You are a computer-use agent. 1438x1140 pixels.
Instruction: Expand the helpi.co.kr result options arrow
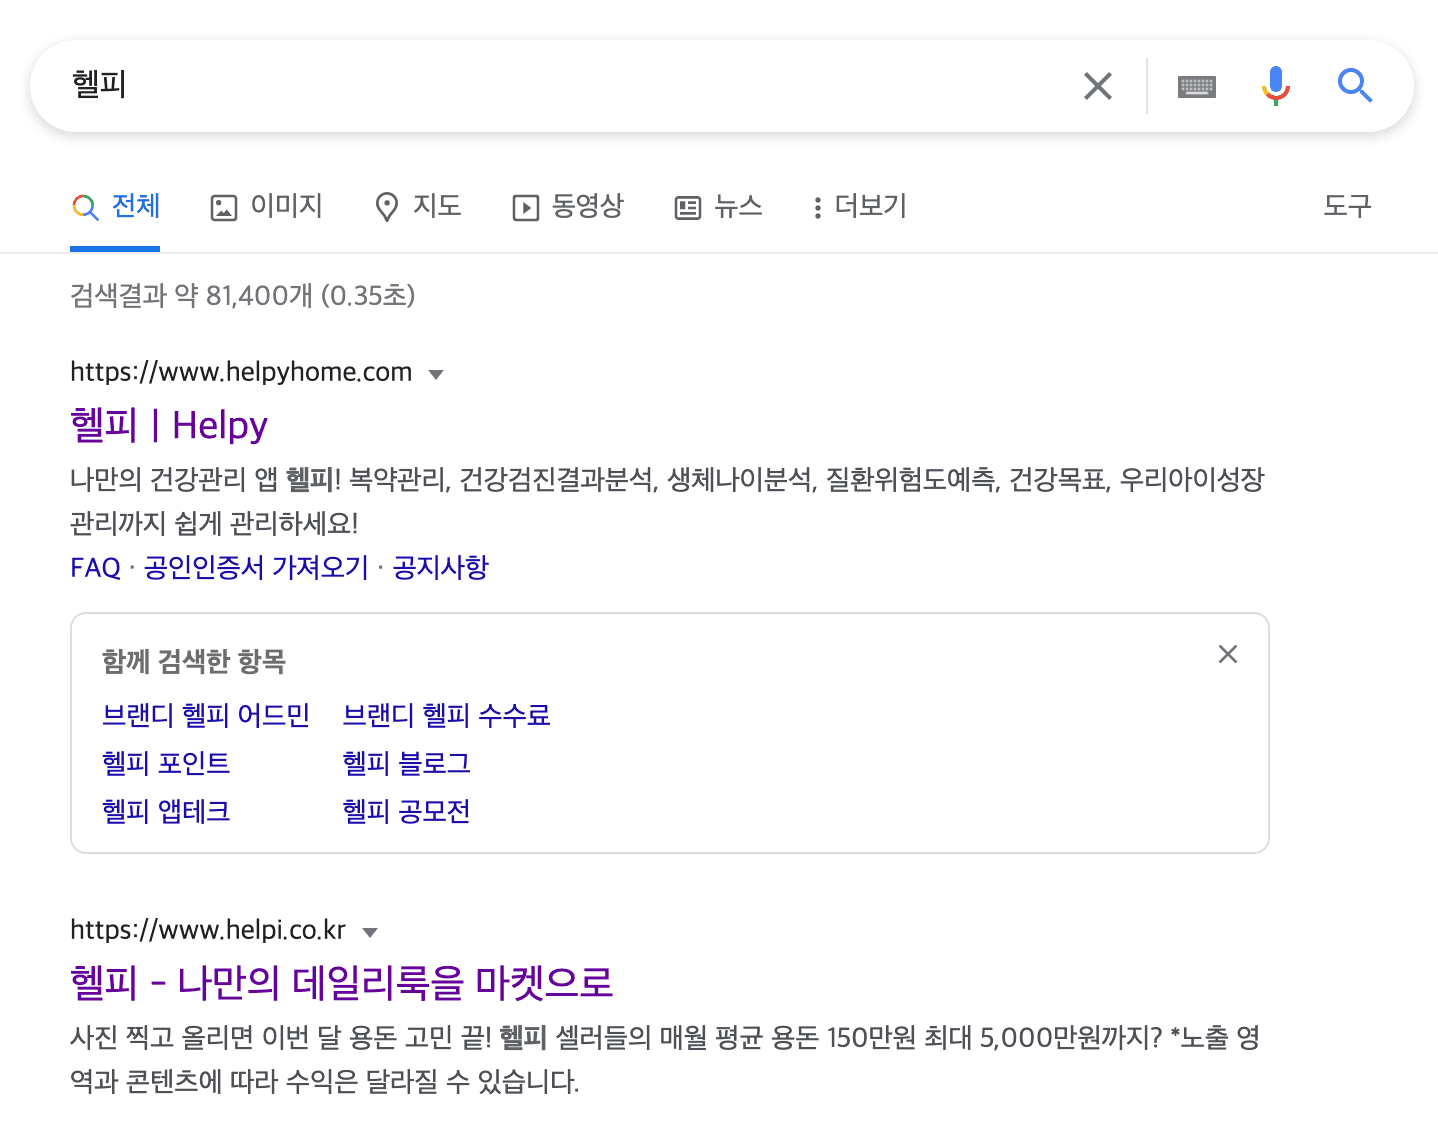coord(370,931)
